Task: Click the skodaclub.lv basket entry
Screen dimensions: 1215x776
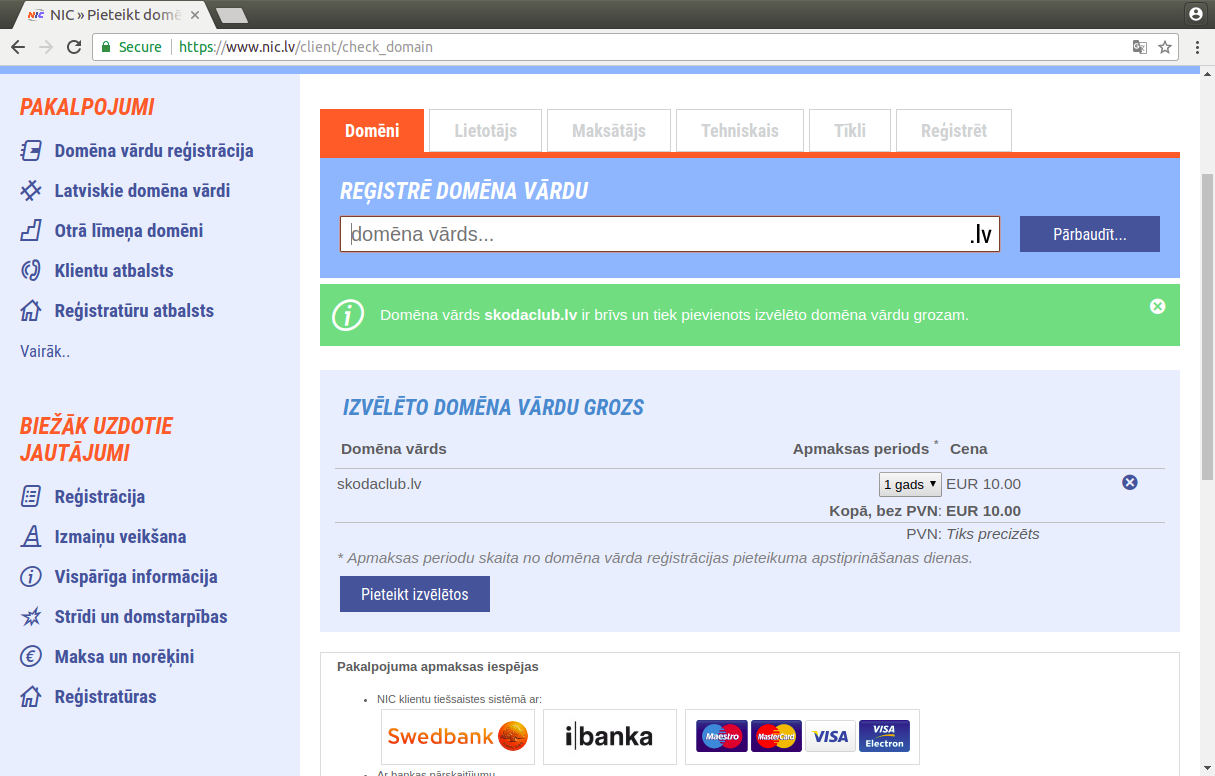Action: pos(379,484)
